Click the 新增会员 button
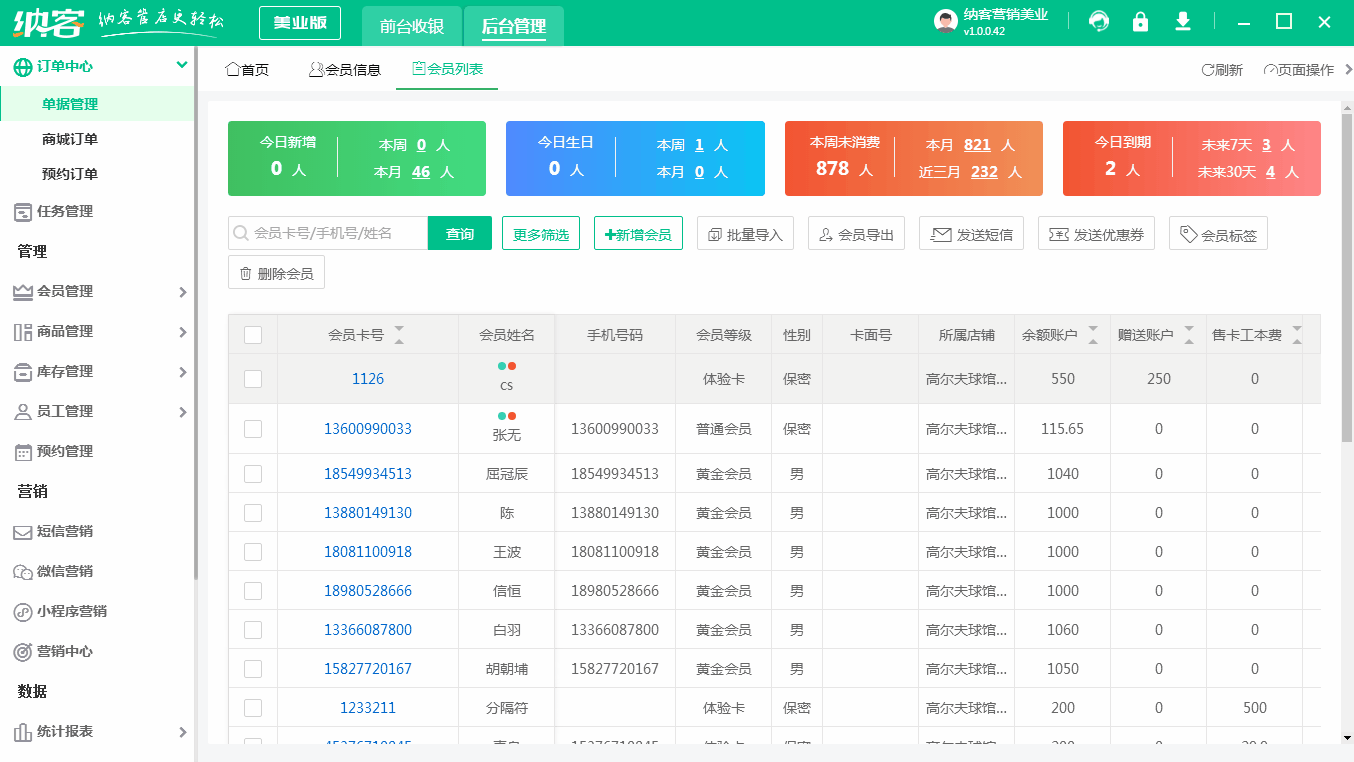Viewport: 1354px width, 762px height. click(638, 232)
